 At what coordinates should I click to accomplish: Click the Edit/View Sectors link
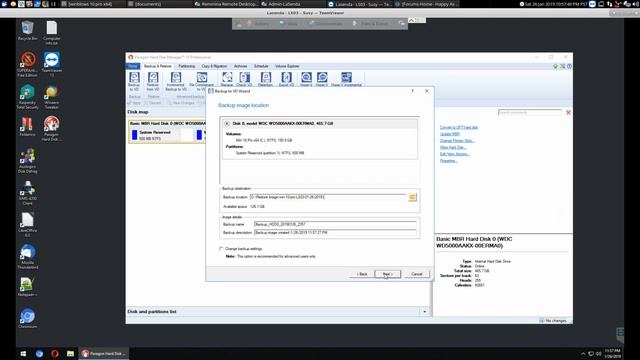[x=455, y=154]
